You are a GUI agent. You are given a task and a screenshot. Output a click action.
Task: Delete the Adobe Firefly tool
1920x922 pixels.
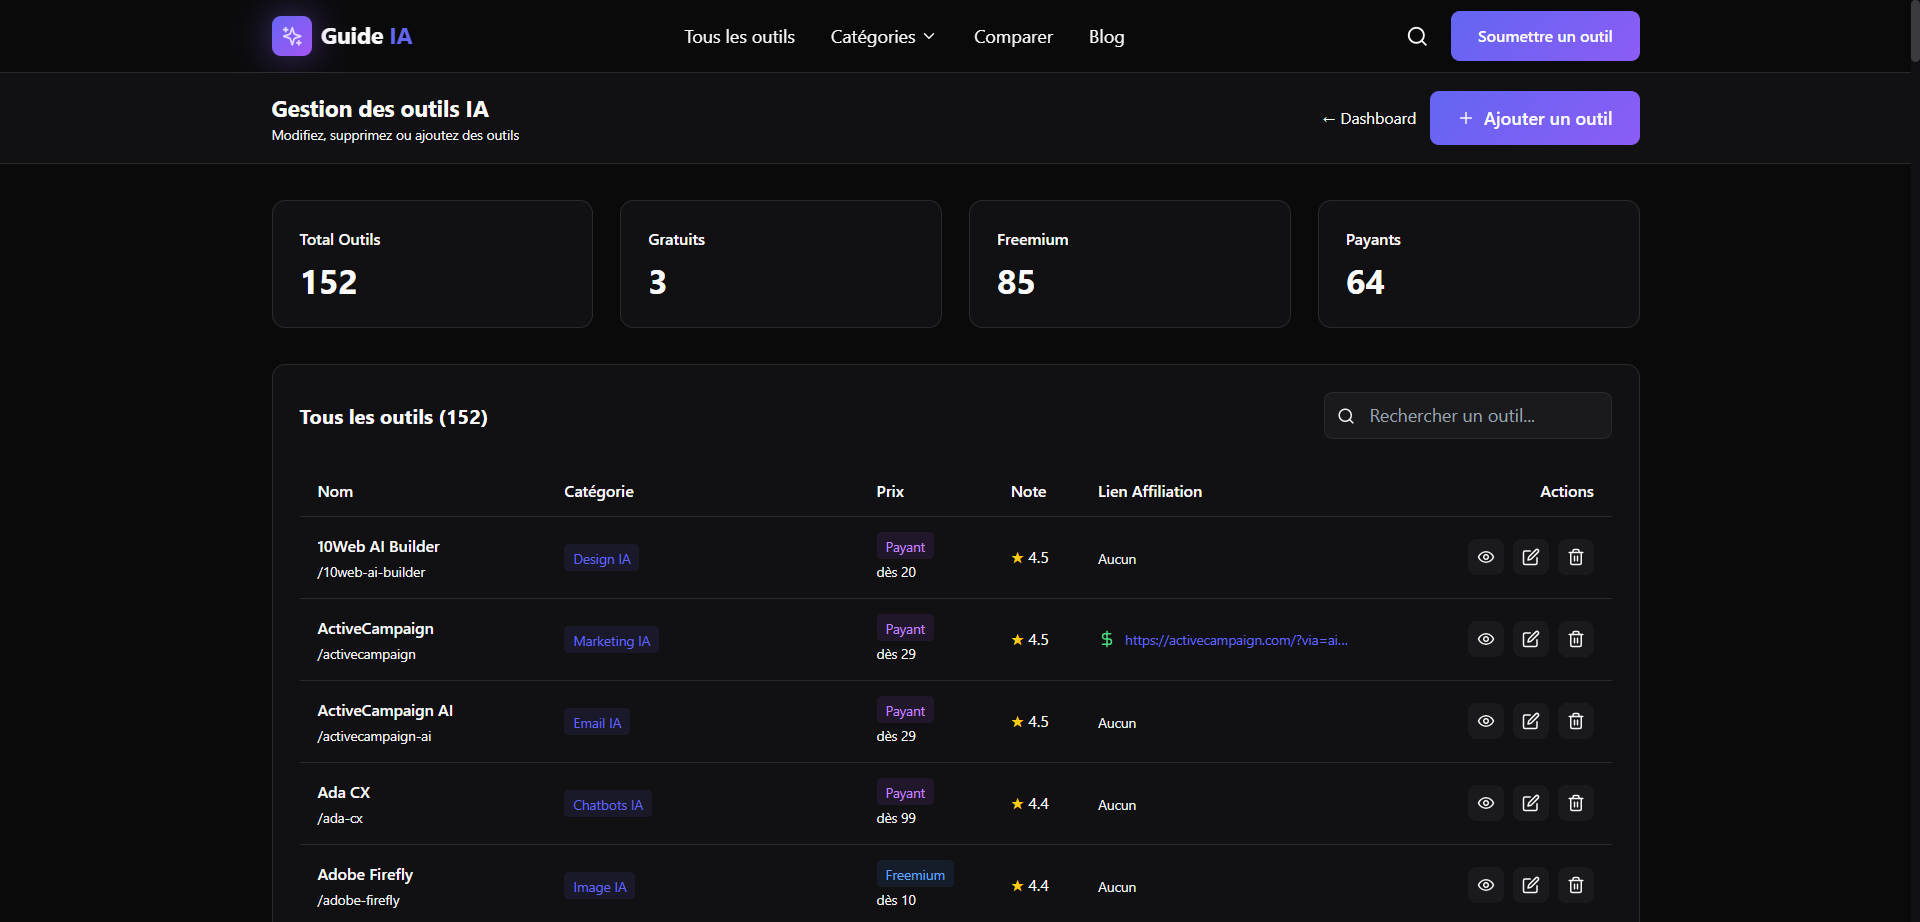point(1575,885)
